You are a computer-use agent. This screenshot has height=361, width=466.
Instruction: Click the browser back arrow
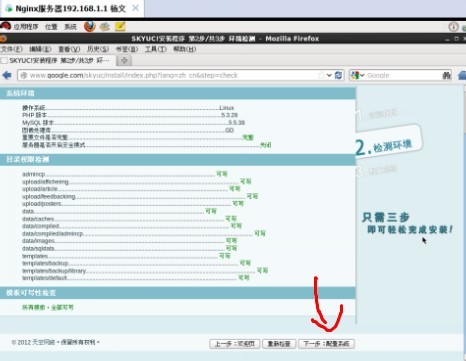[x=7, y=75]
